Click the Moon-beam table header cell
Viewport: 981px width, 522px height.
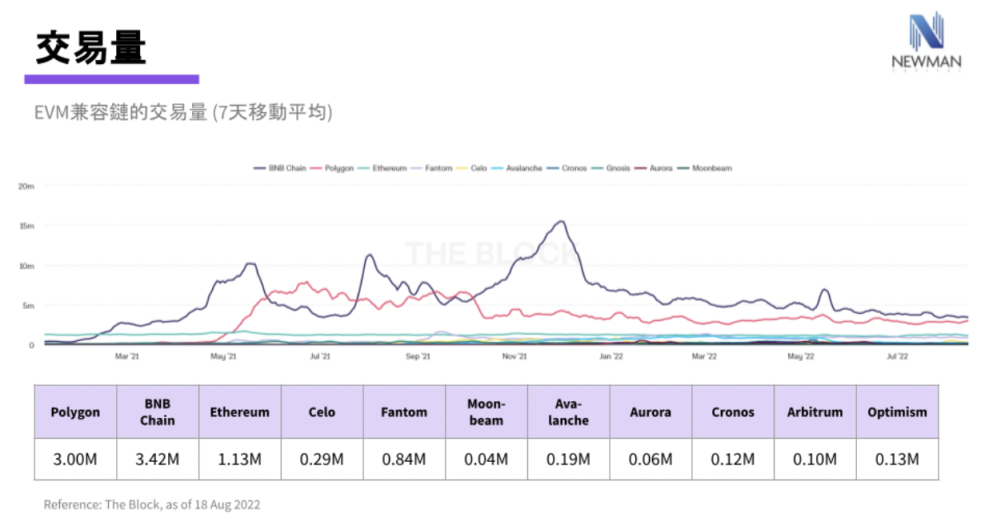(486, 412)
